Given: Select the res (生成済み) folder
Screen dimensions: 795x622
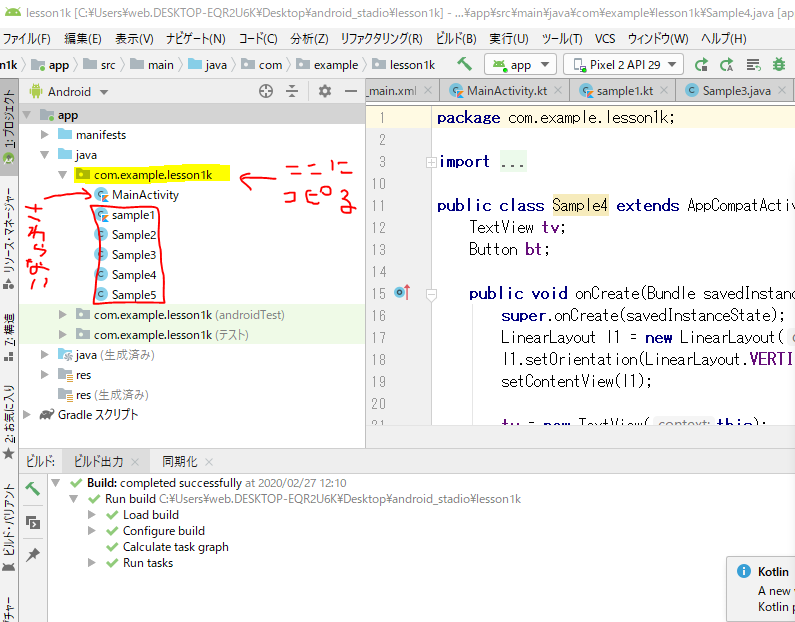Looking at the screenshot, I should click(x=104, y=394).
